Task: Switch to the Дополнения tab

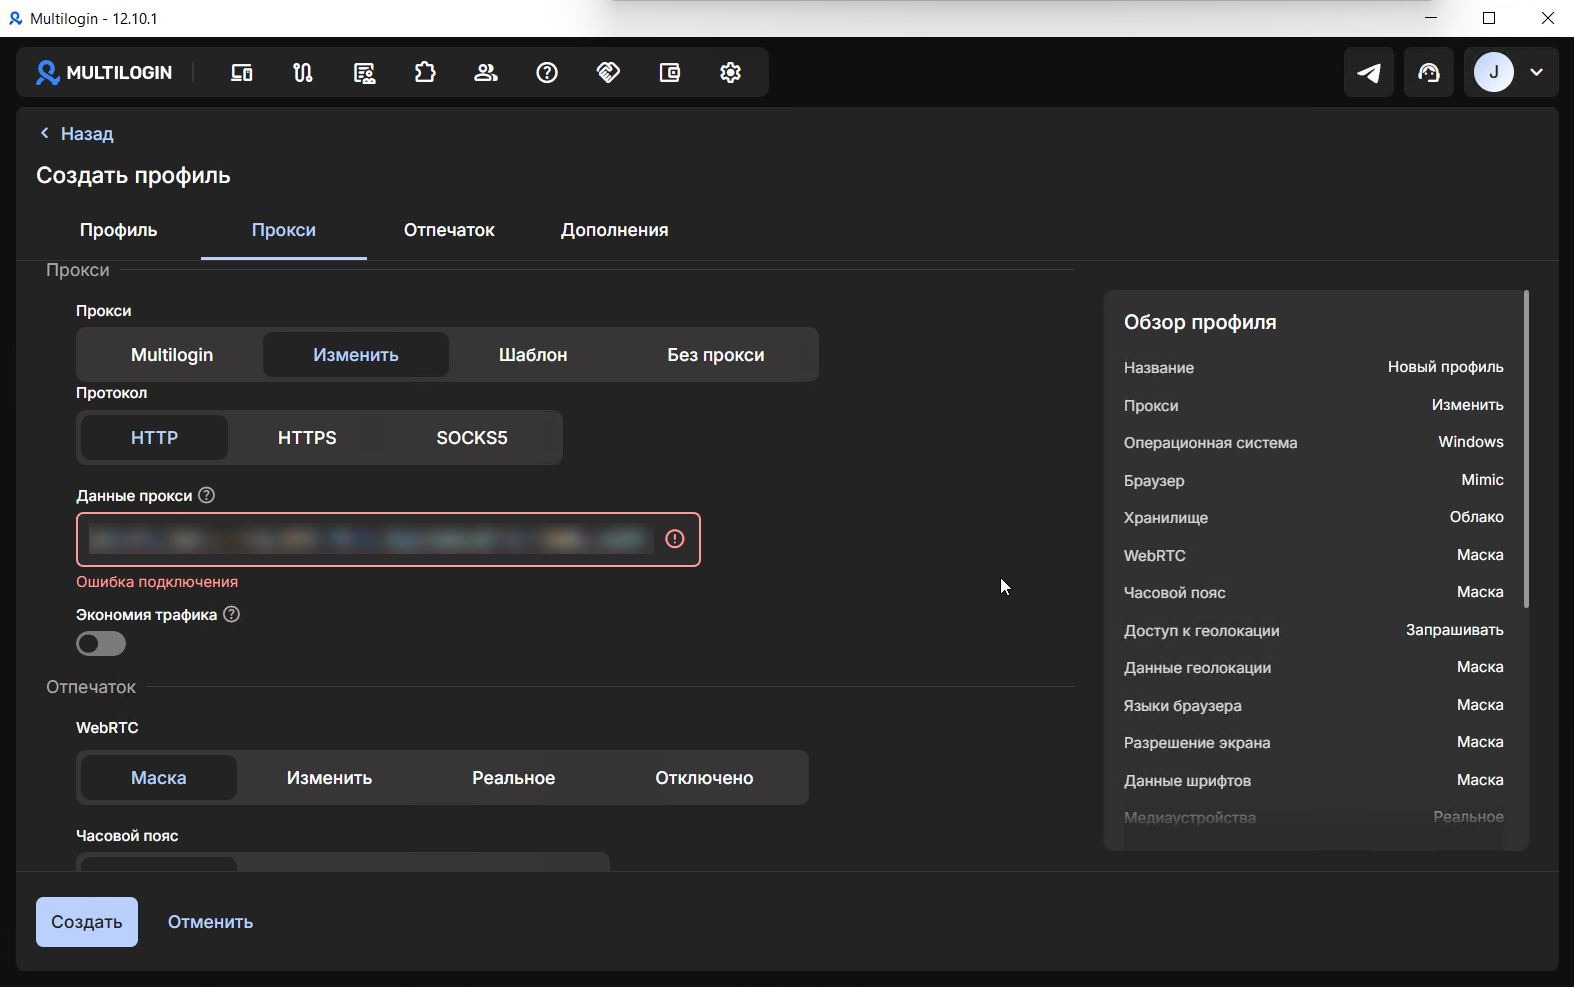Action: click(615, 230)
